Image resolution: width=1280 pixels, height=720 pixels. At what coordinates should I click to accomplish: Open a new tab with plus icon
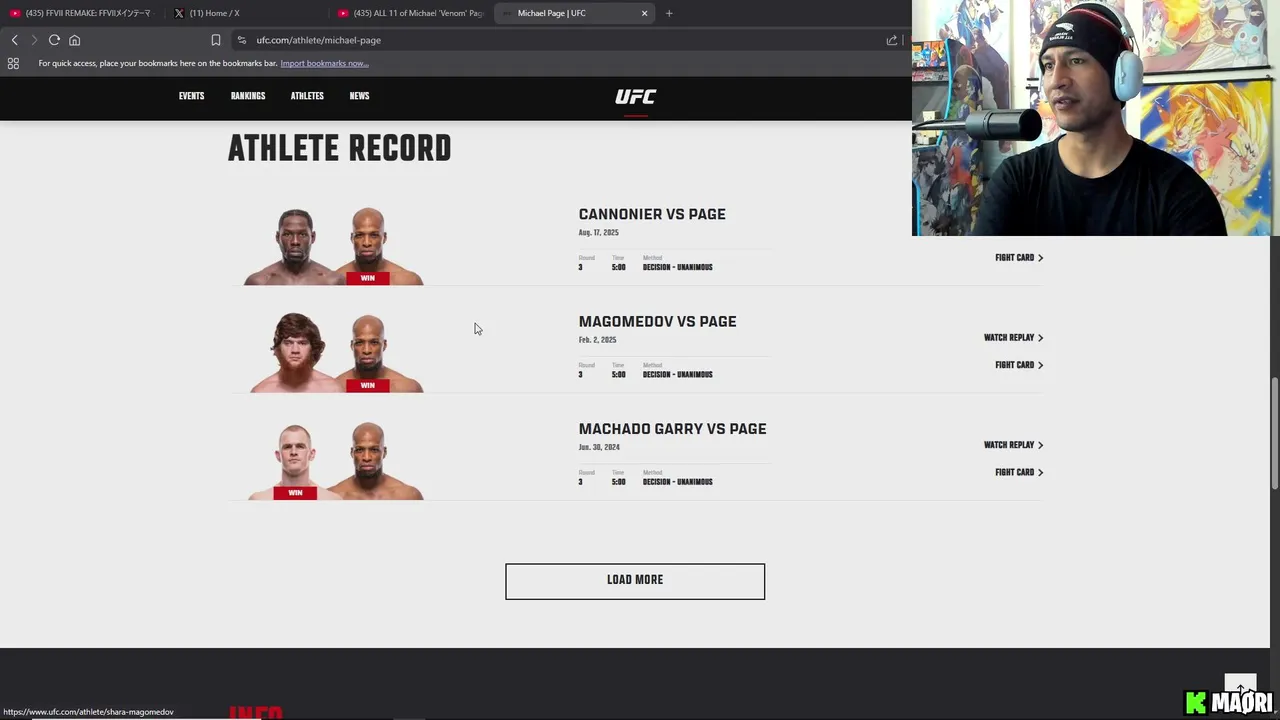[669, 13]
